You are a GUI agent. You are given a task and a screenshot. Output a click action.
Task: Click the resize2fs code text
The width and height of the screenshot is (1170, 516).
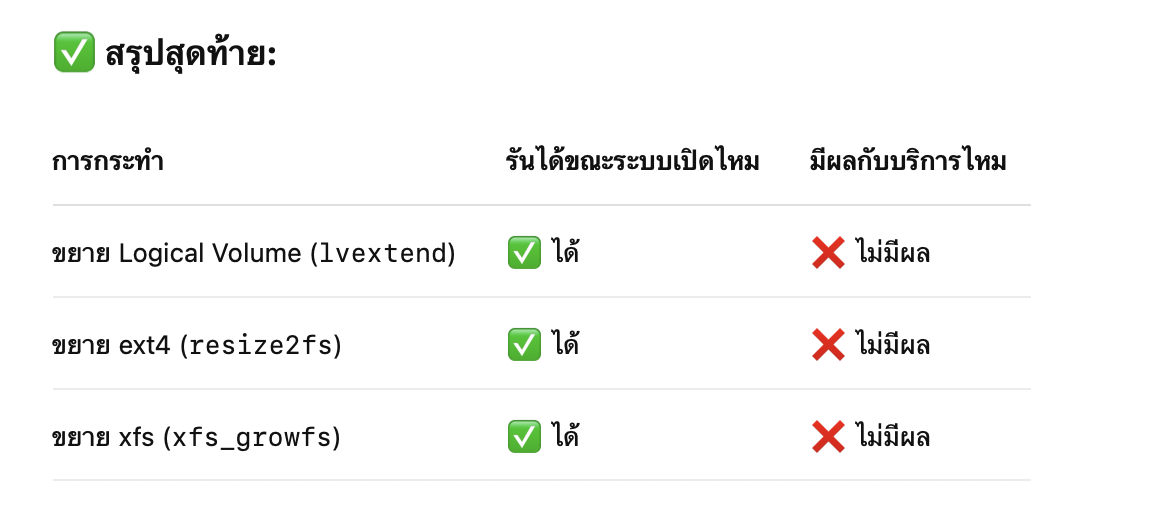pos(260,346)
